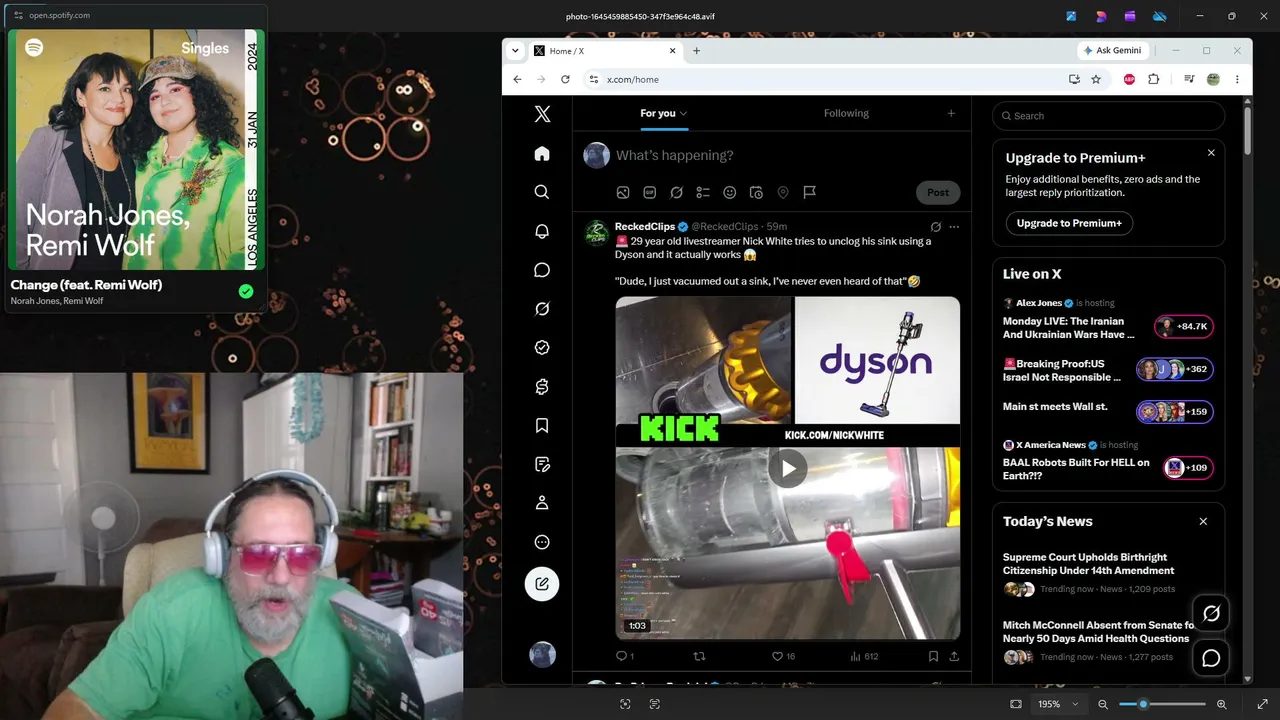Open the floating messages chat button
The image size is (1280, 720).
(x=1211, y=658)
